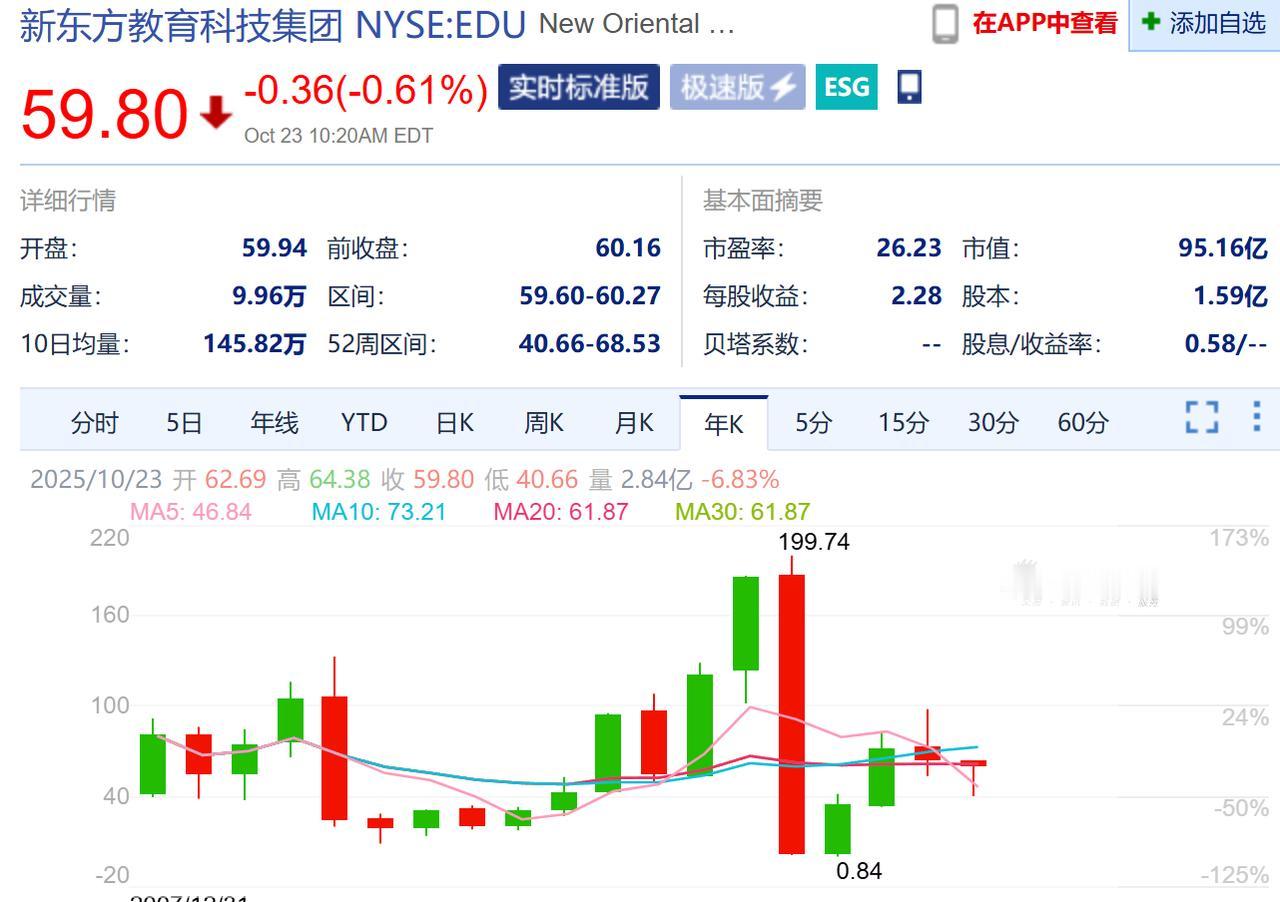Open 在APP中查看 link
Viewport: 1280px width, 902px height.
pyautogui.click(x=1045, y=23)
